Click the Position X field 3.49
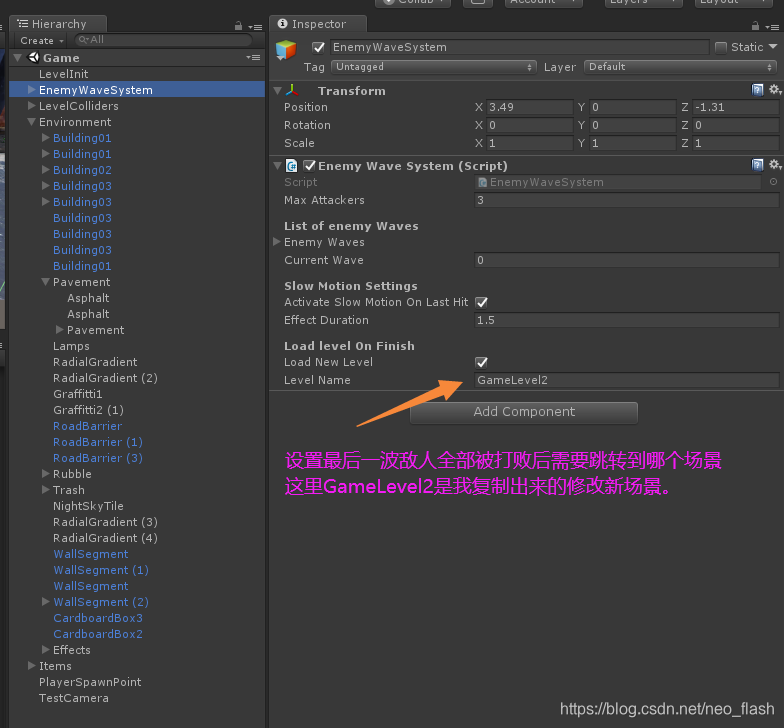The height and width of the screenshot is (728, 784). [x=530, y=108]
